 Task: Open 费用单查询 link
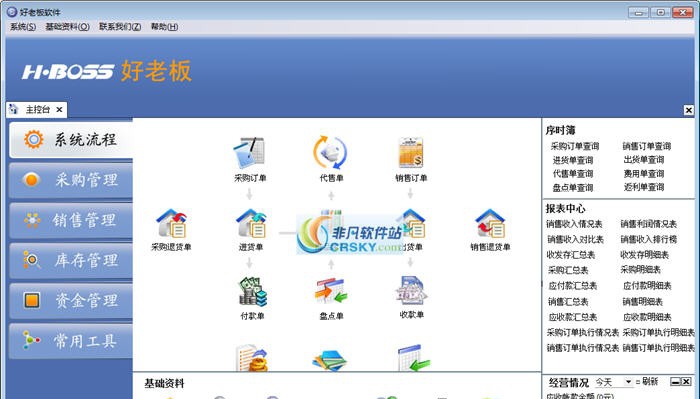[644, 174]
